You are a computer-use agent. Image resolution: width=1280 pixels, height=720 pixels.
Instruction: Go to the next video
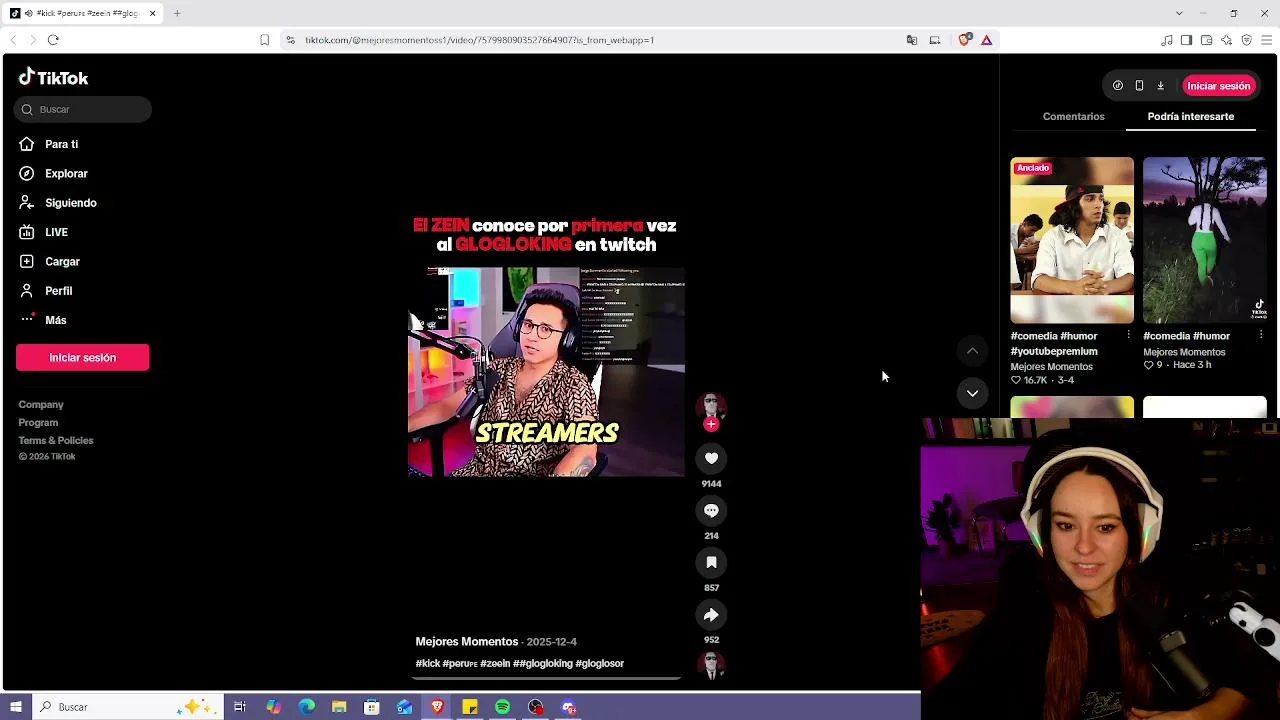tap(972, 393)
